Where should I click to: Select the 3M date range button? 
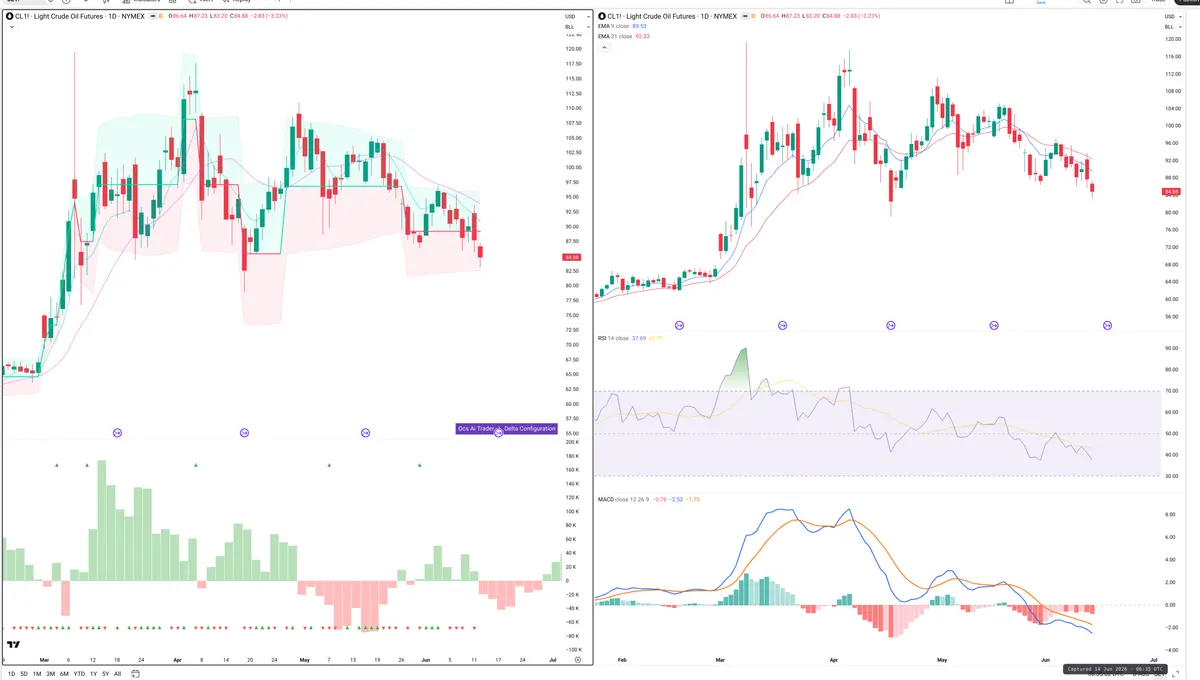click(51, 674)
